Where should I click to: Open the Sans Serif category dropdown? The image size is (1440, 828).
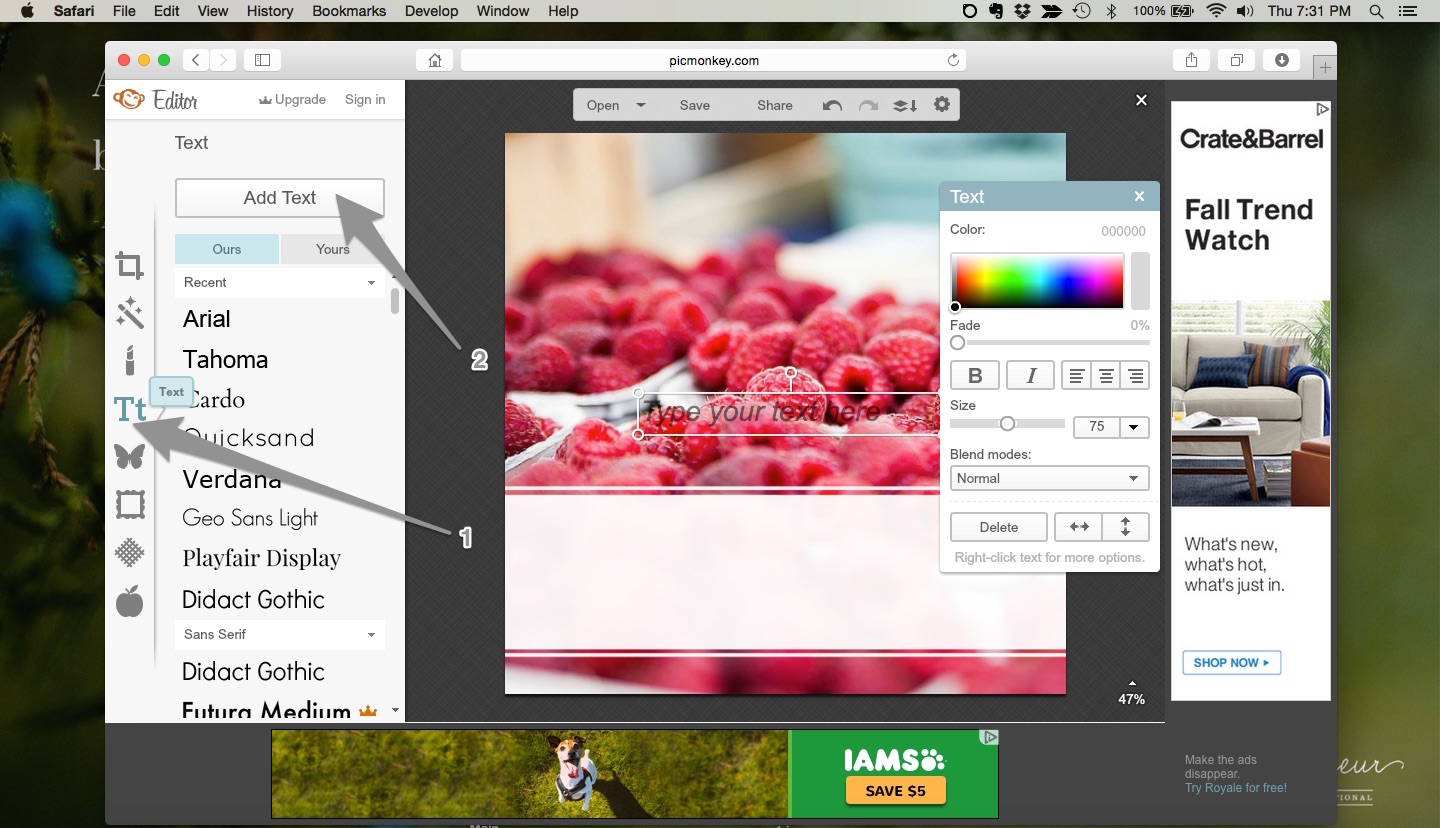(x=280, y=634)
